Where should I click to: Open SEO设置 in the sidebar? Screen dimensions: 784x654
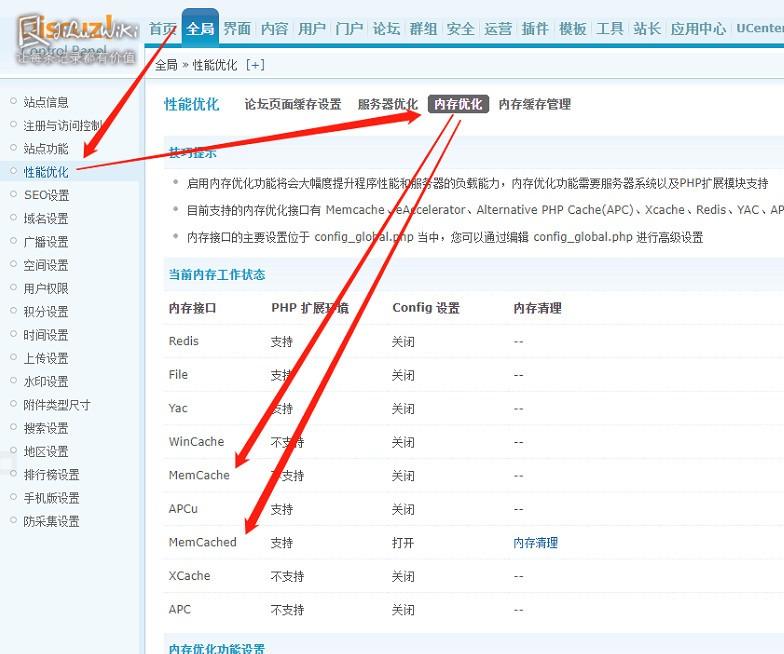pyautogui.click(x=46, y=195)
